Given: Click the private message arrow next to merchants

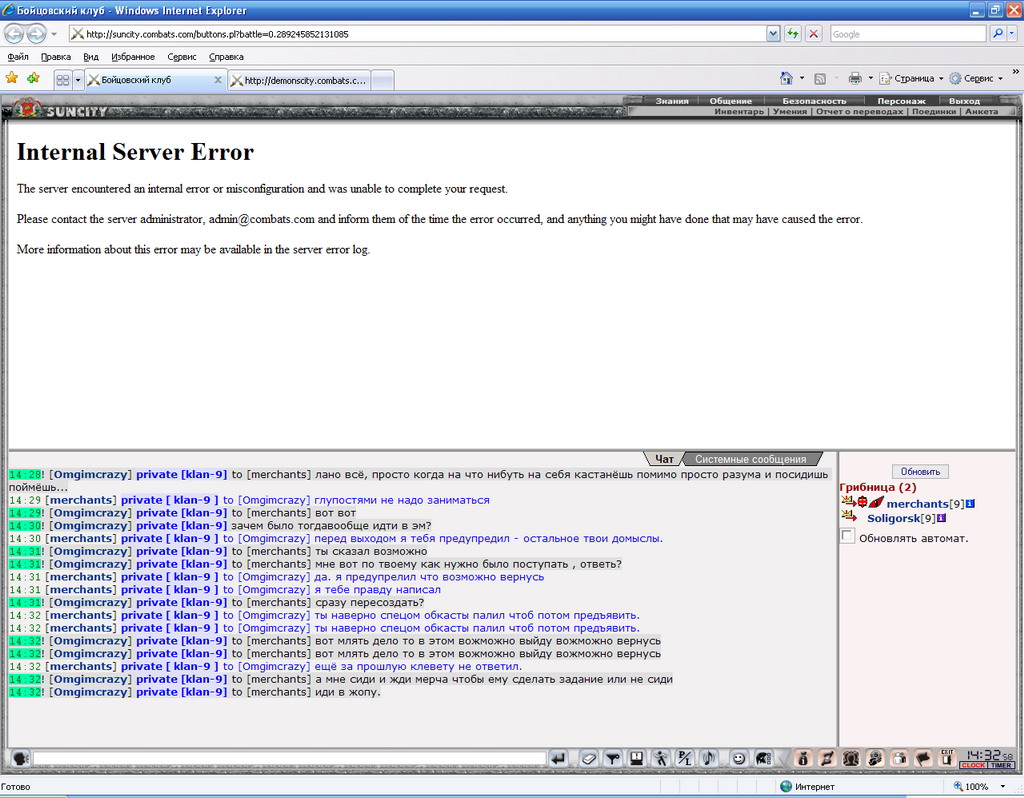Looking at the screenshot, I should point(849,501).
